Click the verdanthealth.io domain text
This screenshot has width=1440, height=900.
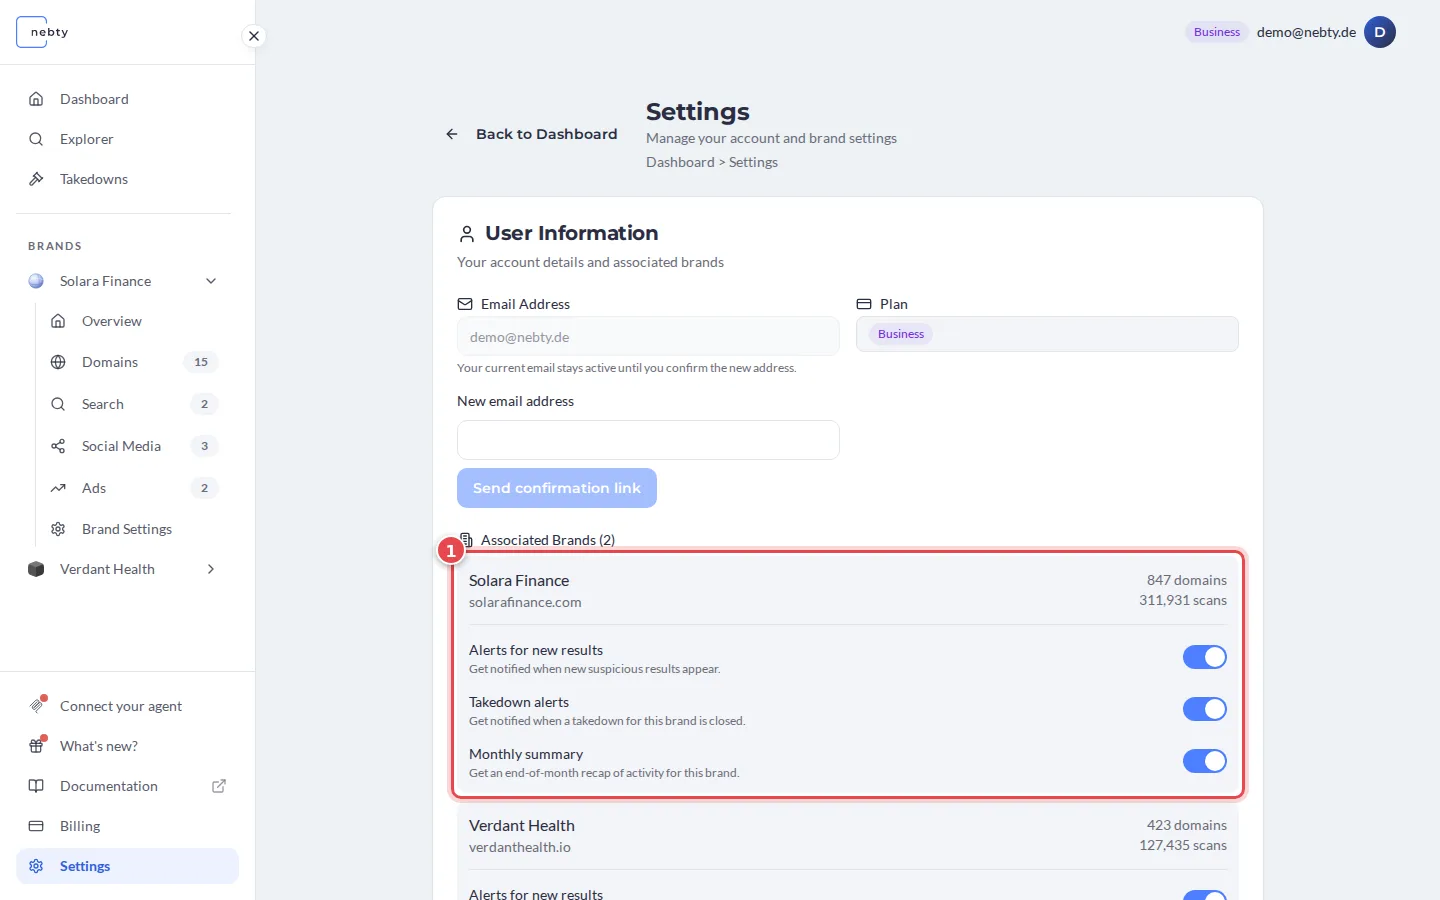click(x=520, y=847)
